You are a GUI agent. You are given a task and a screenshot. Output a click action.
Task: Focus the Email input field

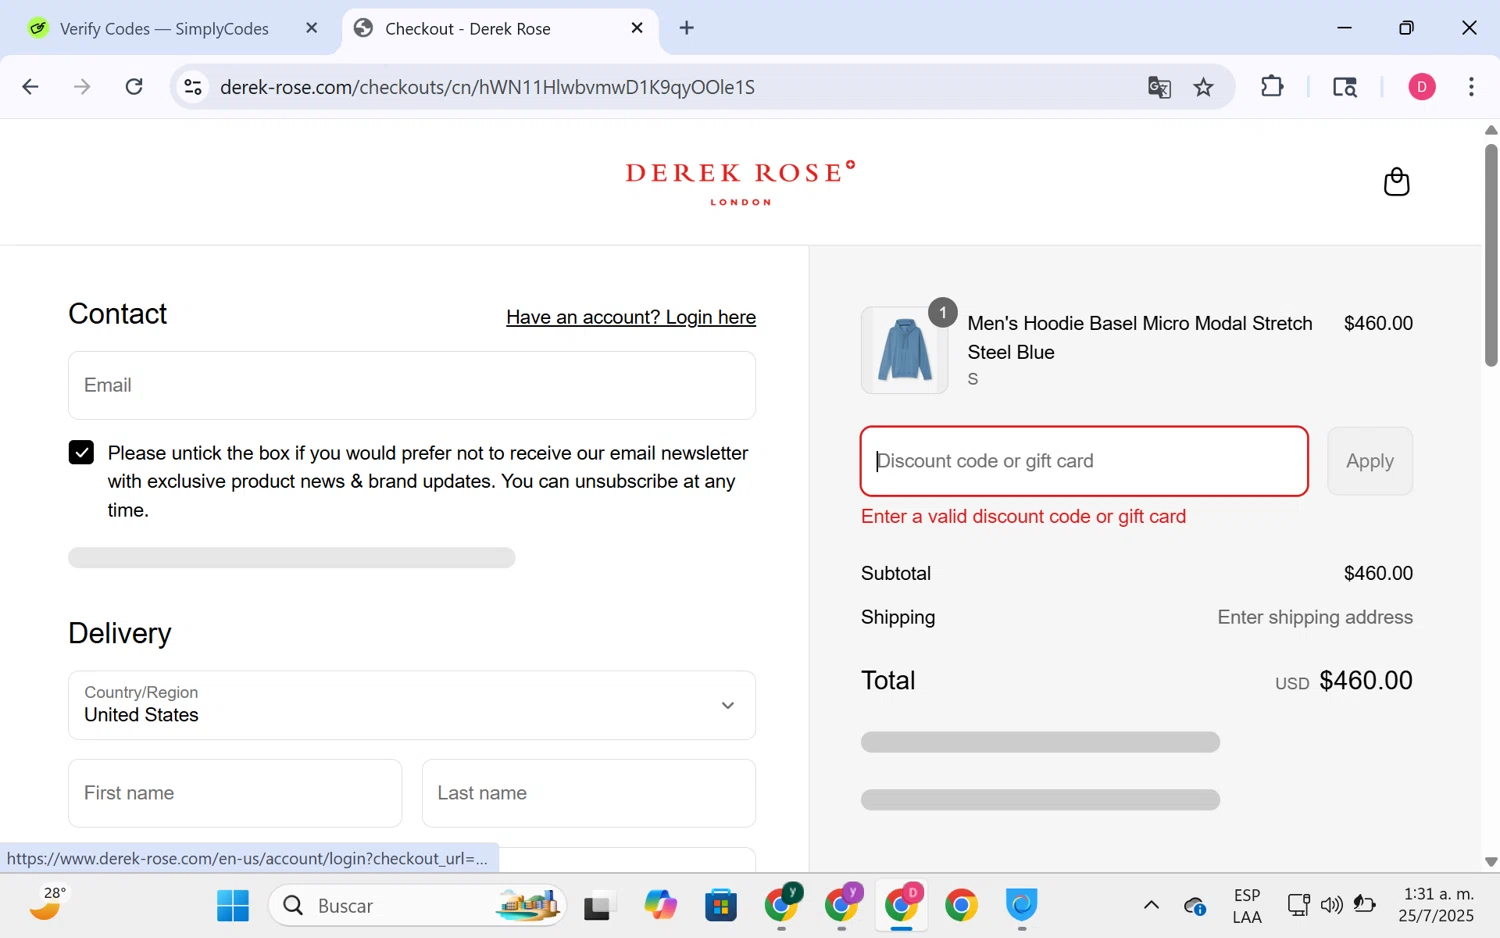(412, 385)
